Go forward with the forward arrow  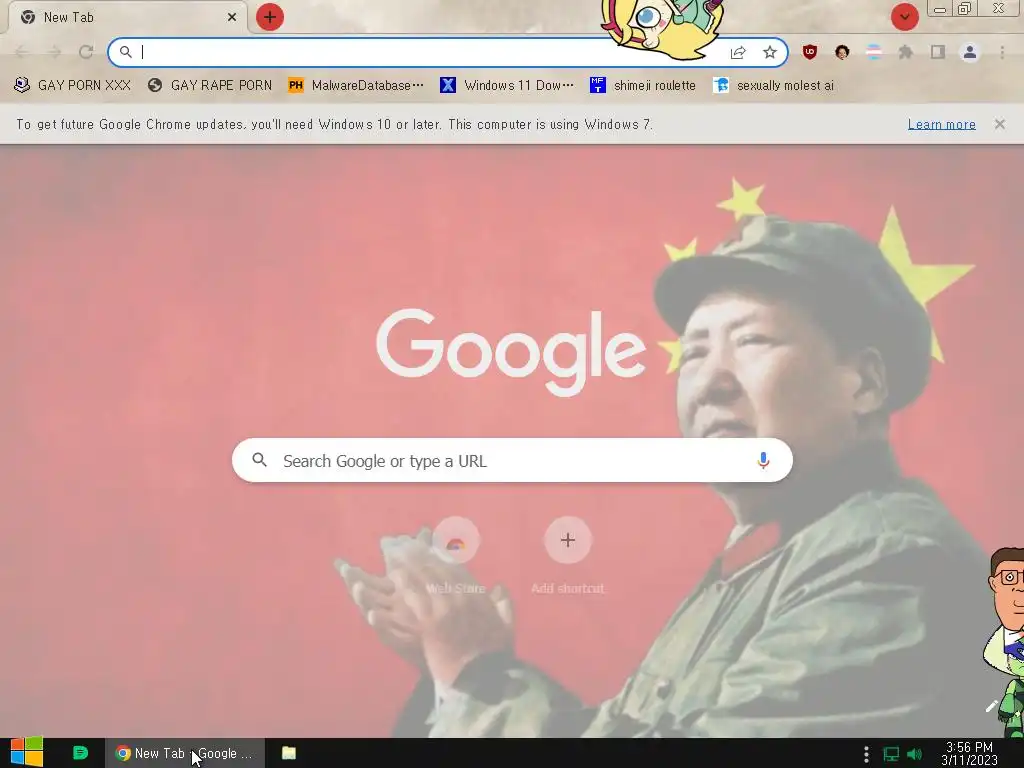(x=54, y=52)
